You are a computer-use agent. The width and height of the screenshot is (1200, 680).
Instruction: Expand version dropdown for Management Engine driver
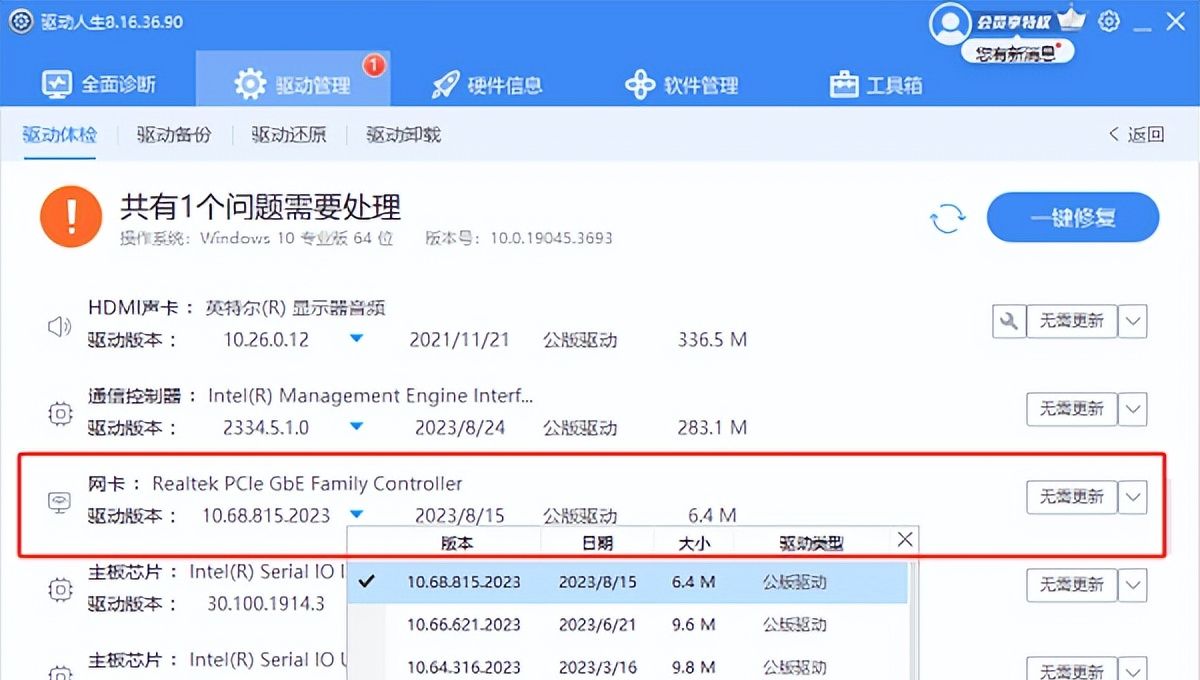coord(357,427)
